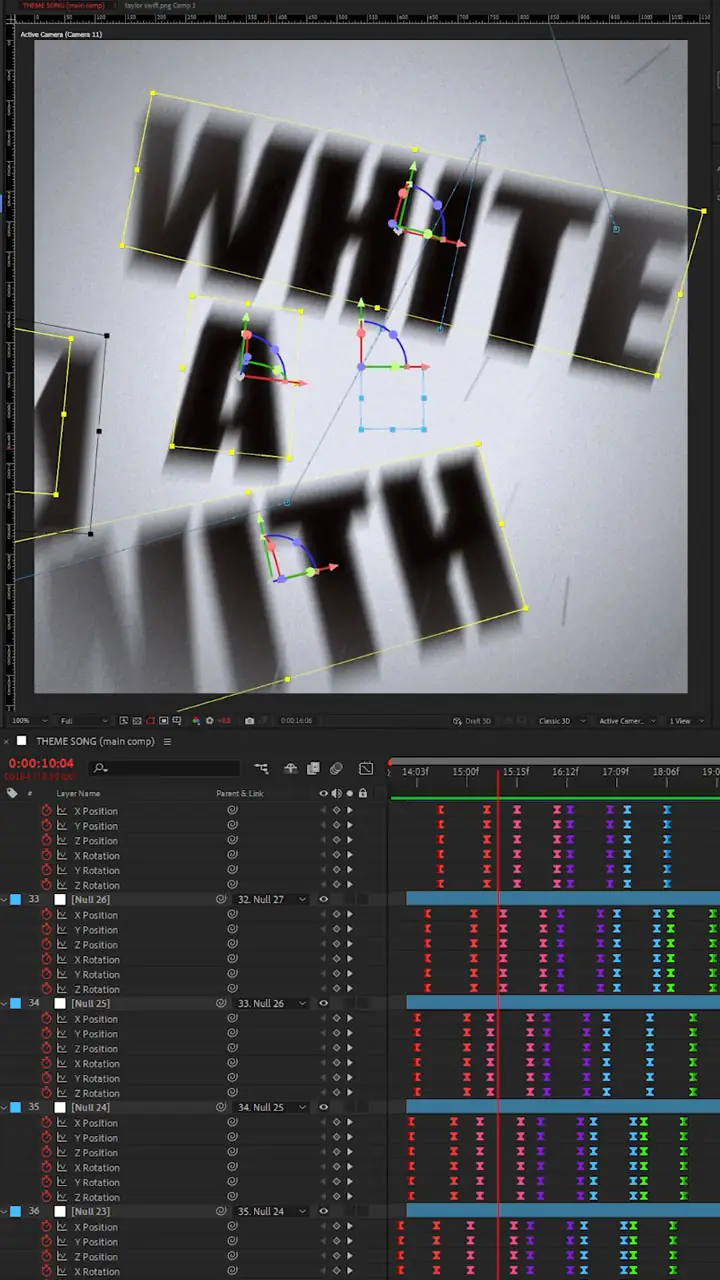Image resolution: width=720 pixels, height=1280 pixels.
Task: Hide Null 25 layer with eye toggle
Action: 323,1004
